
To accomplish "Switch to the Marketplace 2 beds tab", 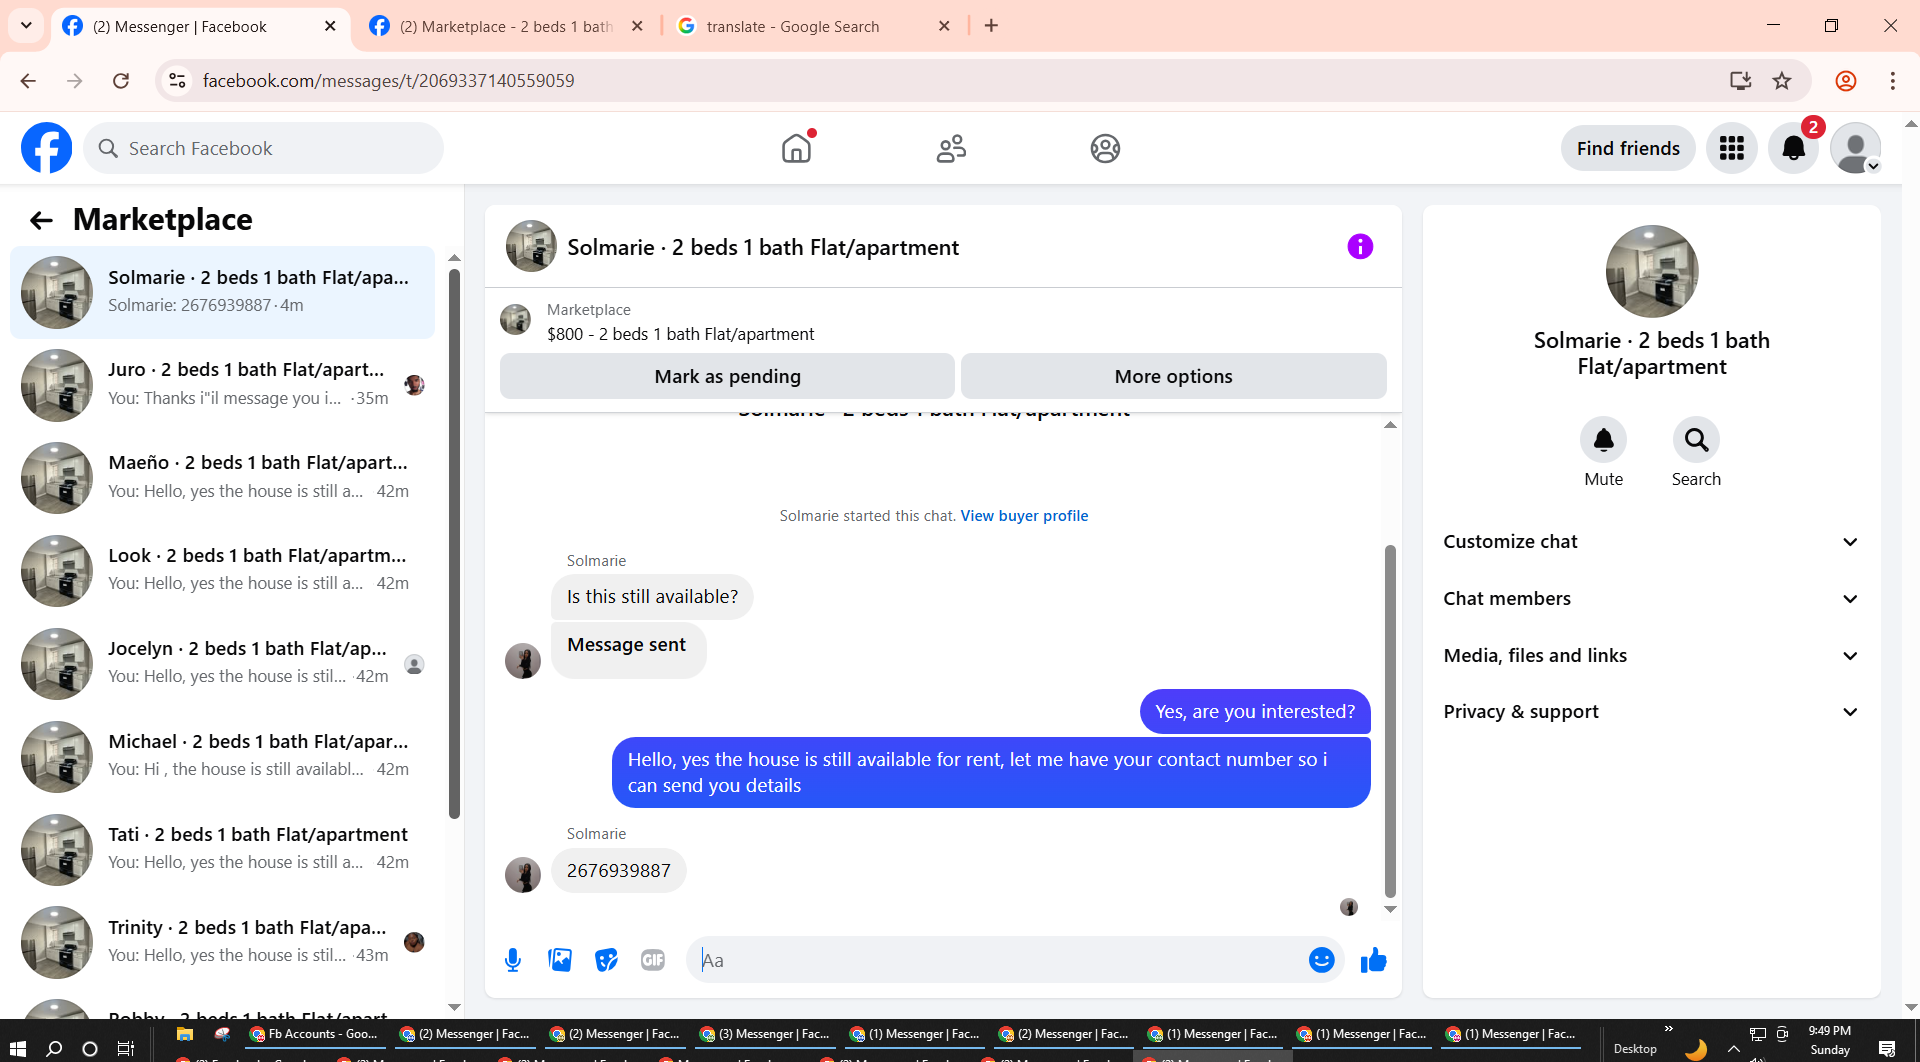I will point(505,27).
